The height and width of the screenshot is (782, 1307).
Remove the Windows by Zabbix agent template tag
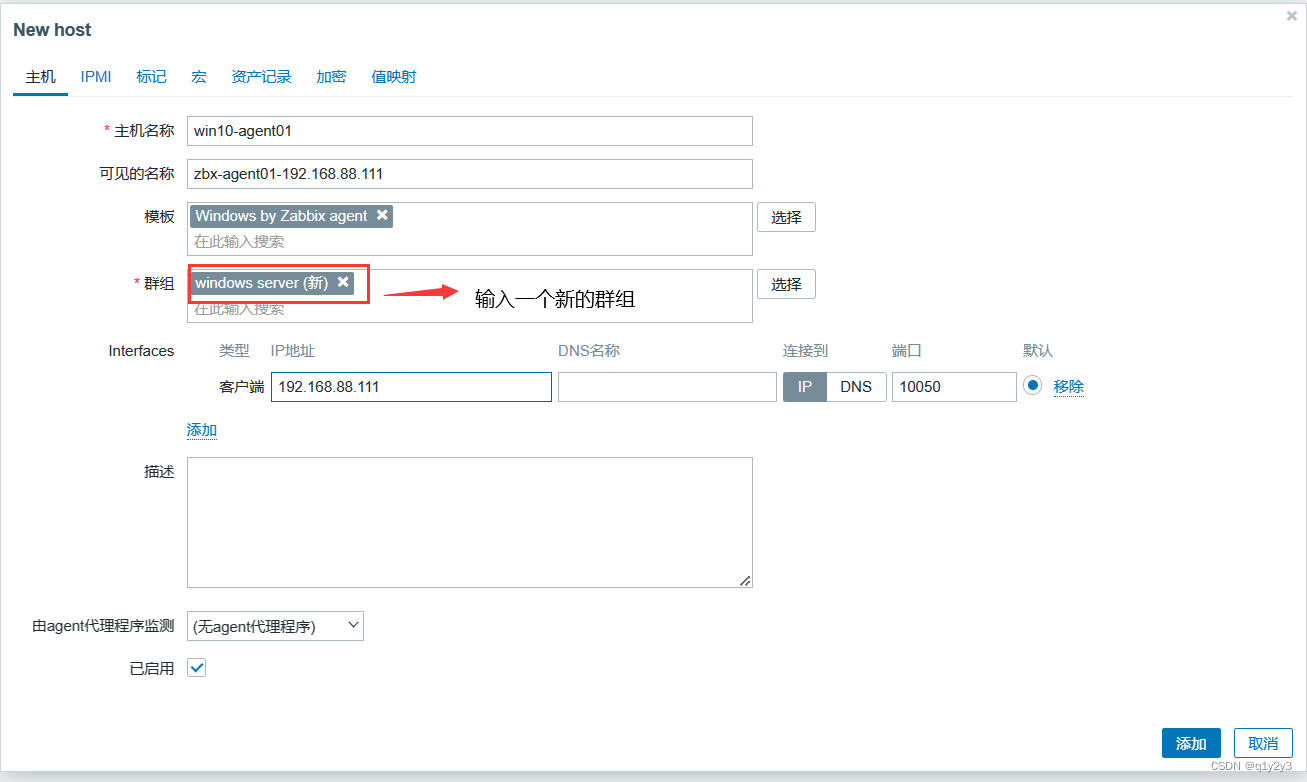382,215
